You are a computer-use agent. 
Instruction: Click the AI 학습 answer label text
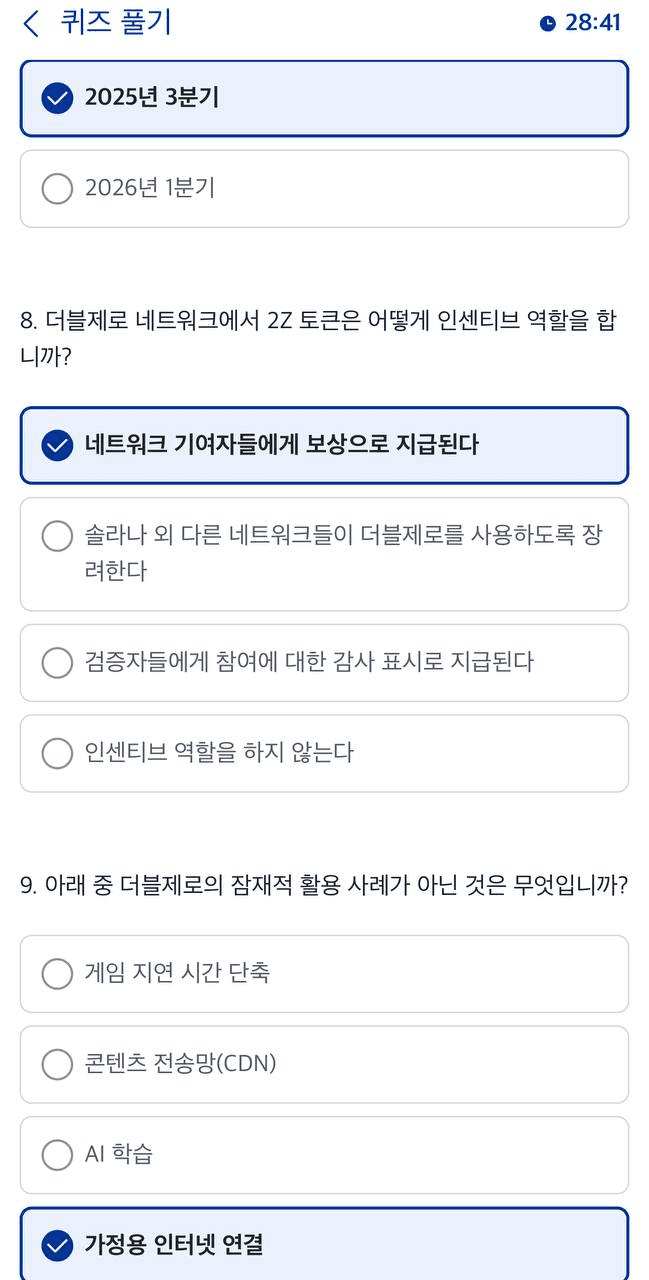coord(119,1155)
